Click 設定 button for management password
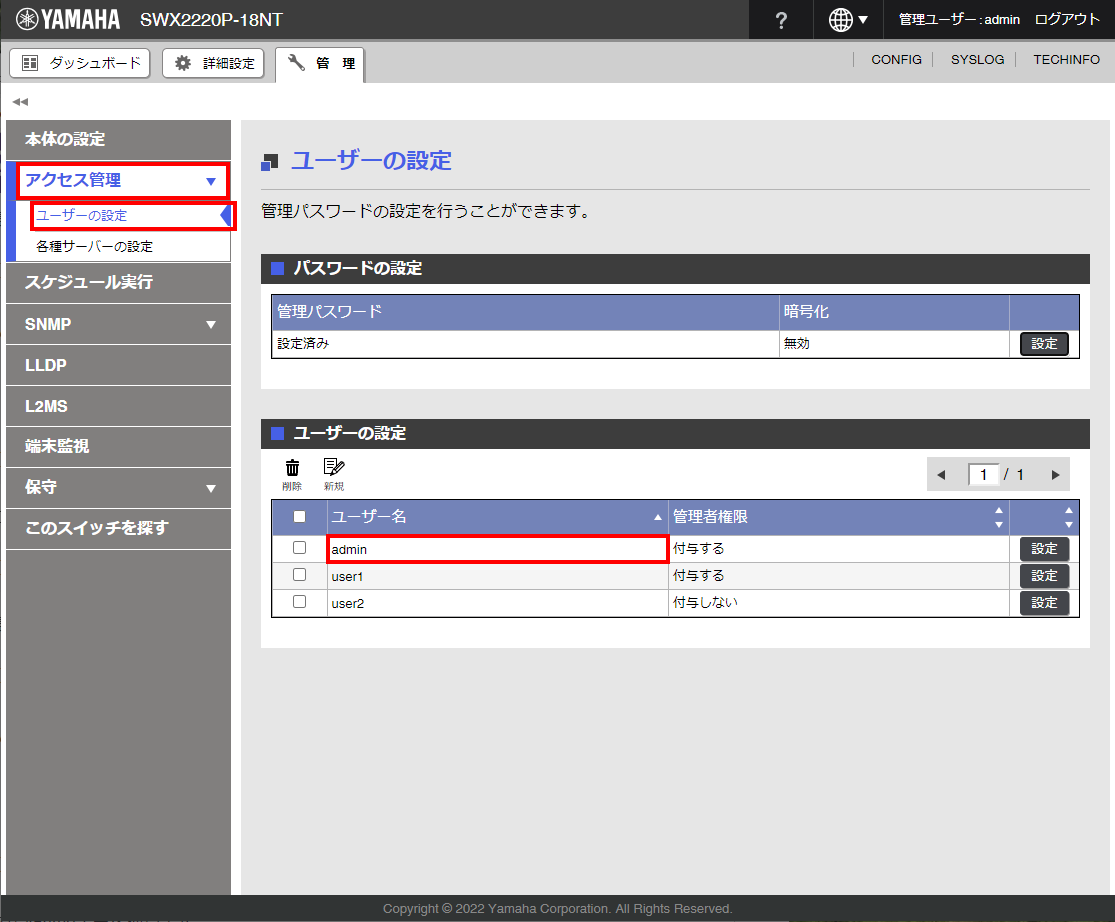The height and width of the screenshot is (922, 1115). 1044,344
